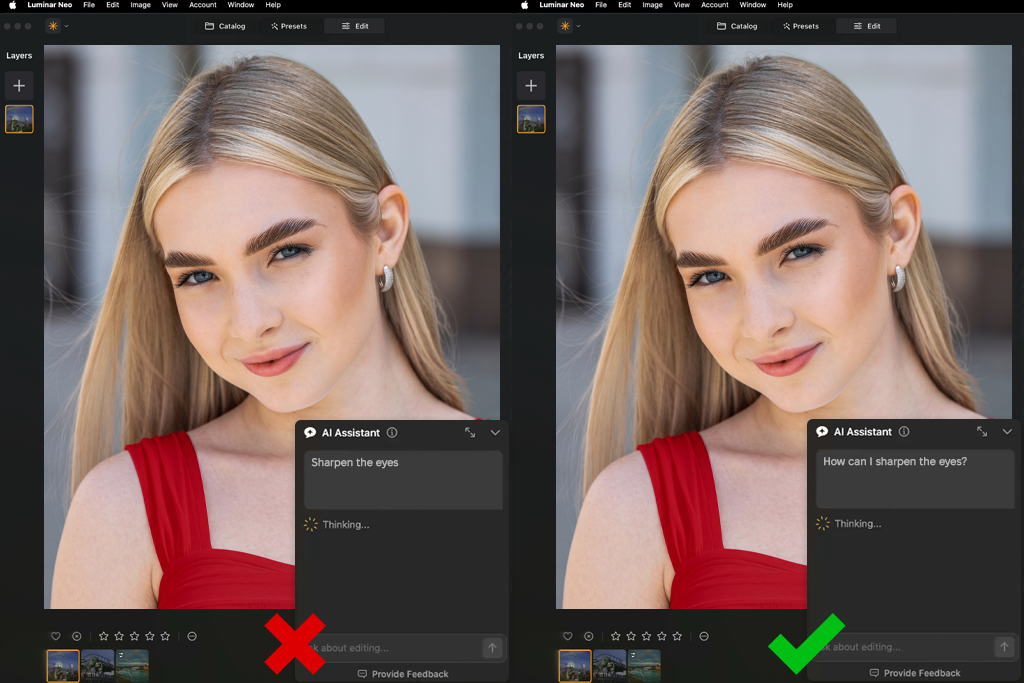
Task: Click AI Assistant speech bubble icon, left window
Action: pos(310,432)
